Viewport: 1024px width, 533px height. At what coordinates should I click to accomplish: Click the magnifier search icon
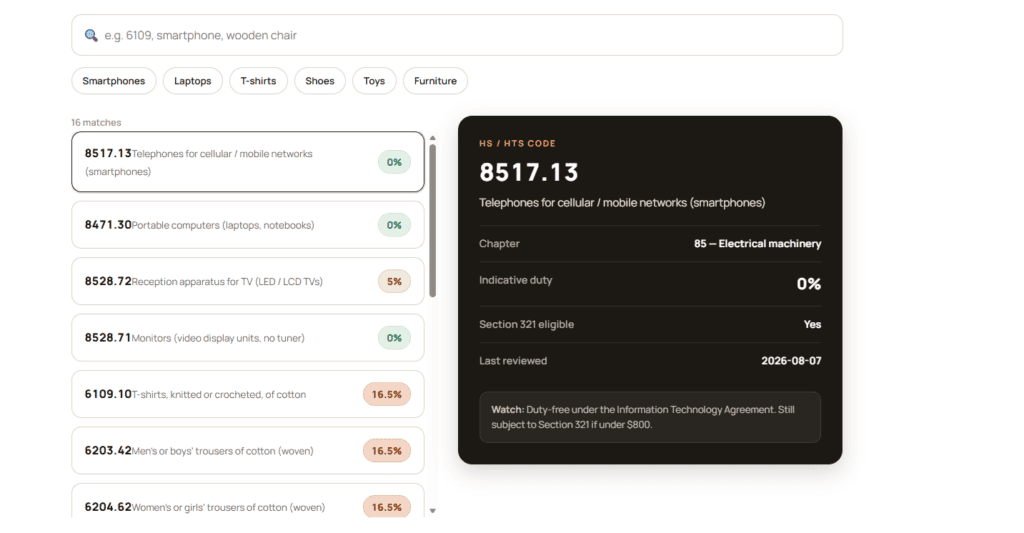[x=91, y=35]
